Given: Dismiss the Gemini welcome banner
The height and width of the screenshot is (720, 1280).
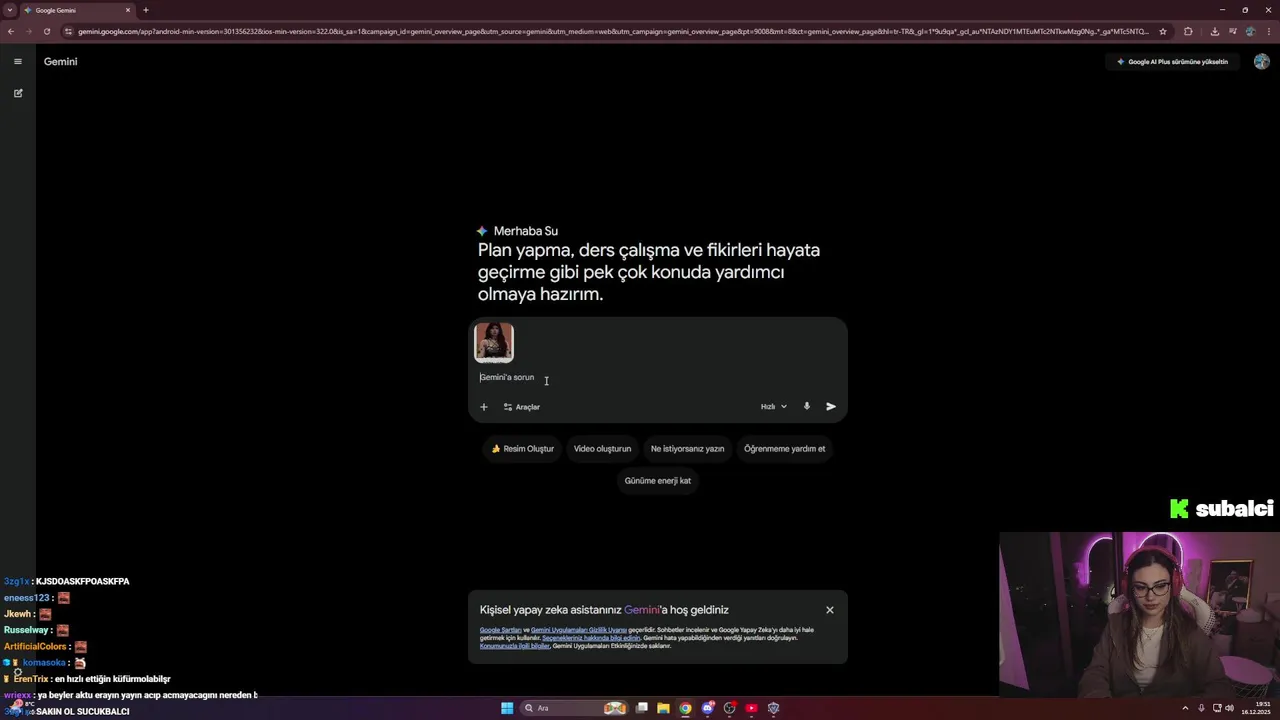Looking at the screenshot, I should [x=830, y=610].
